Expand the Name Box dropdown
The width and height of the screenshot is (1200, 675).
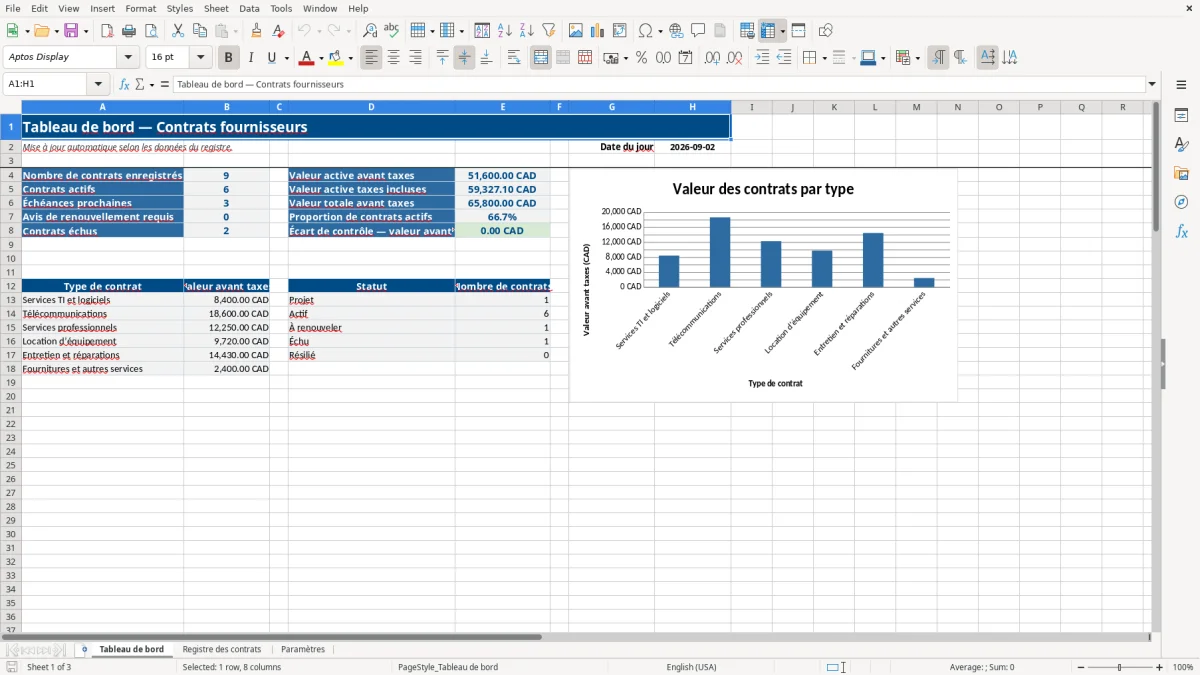pyautogui.click(x=98, y=85)
